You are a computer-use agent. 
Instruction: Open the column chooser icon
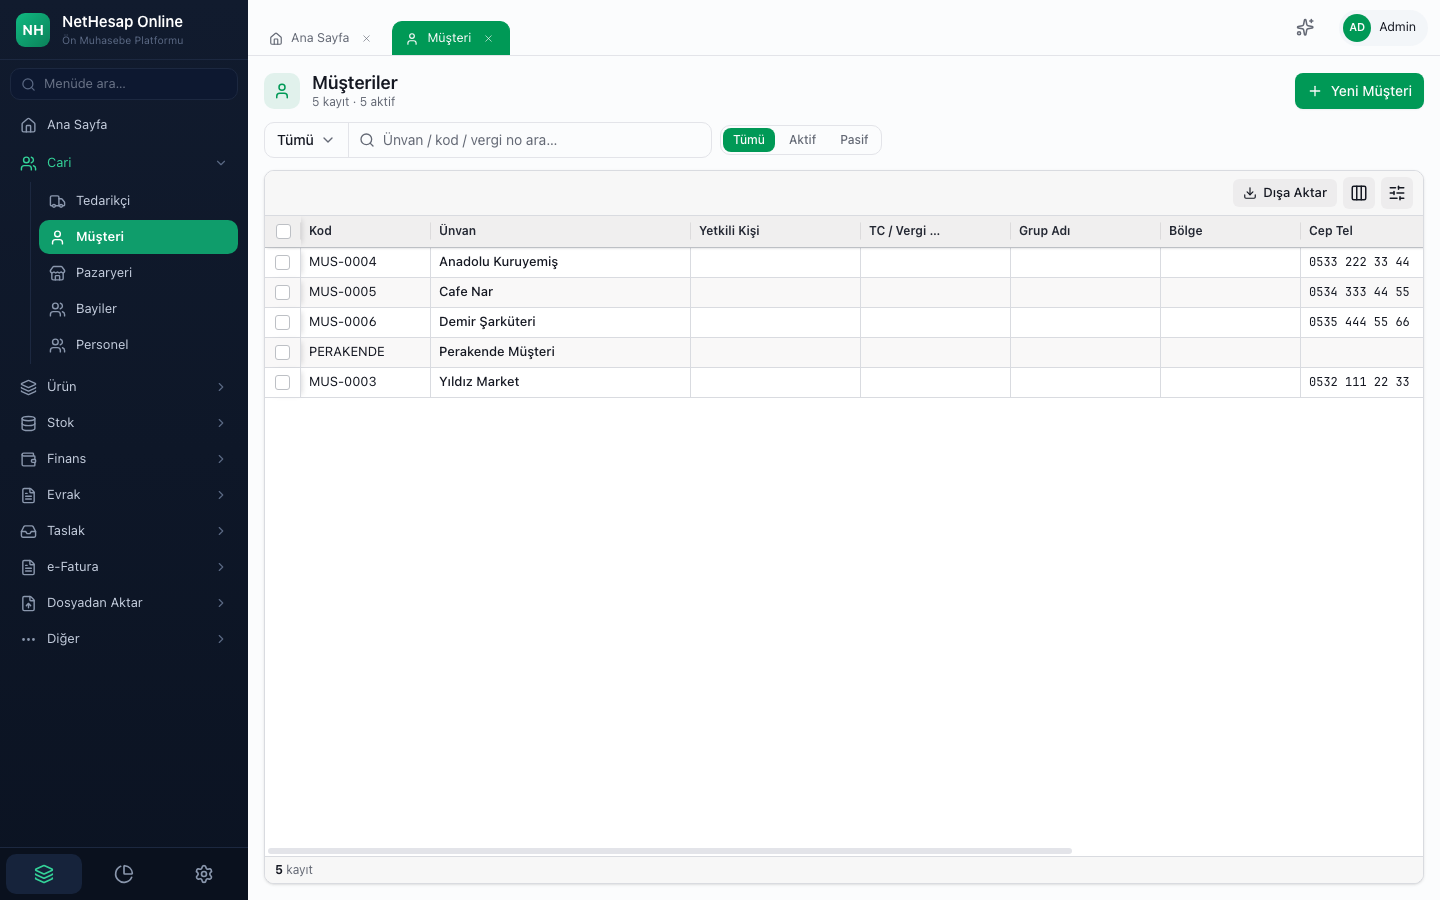[x=1359, y=193]
